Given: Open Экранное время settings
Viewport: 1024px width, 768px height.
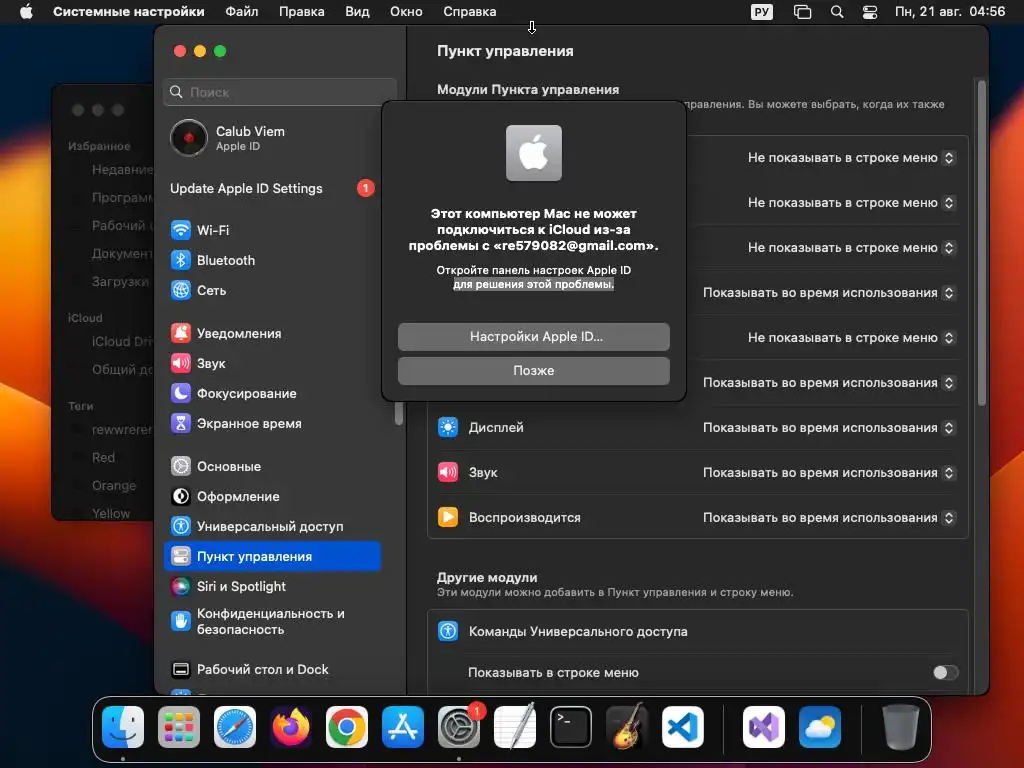Looking at the screenshot, I should (x=272, y=423).
